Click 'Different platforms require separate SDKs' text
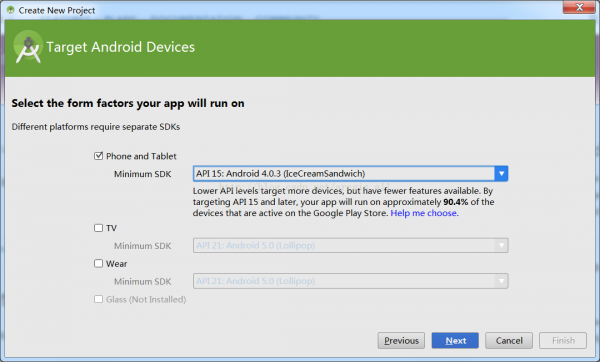The height and width of the screenshot is (362, 600). (96, 127)
